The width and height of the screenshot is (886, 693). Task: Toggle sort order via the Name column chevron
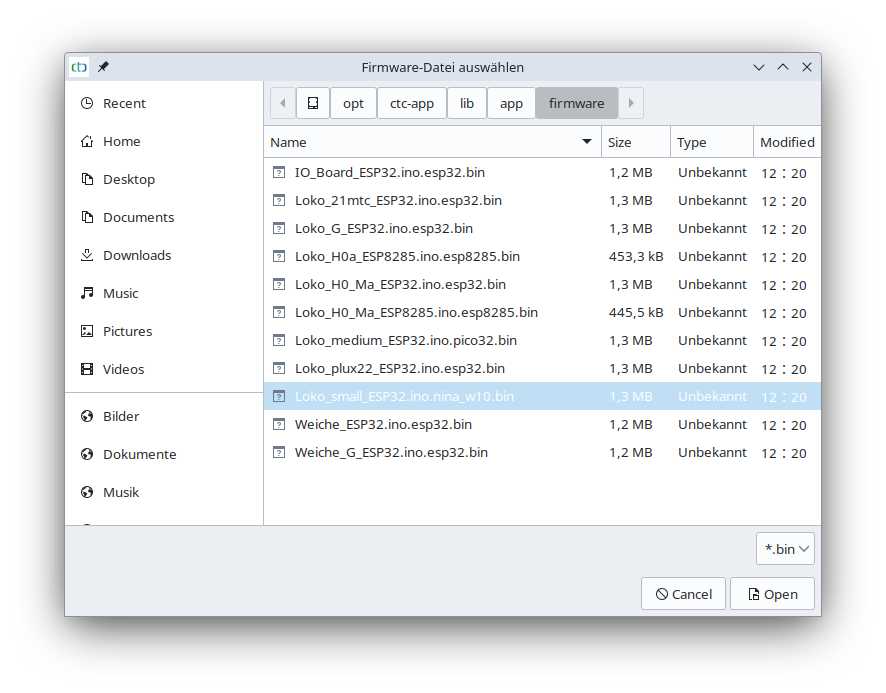(x=586, y=142)
